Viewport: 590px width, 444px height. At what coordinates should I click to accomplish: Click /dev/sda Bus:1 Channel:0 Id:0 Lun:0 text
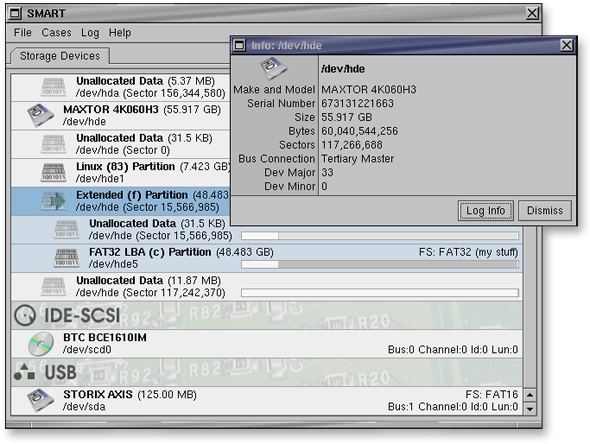[453, 407]
